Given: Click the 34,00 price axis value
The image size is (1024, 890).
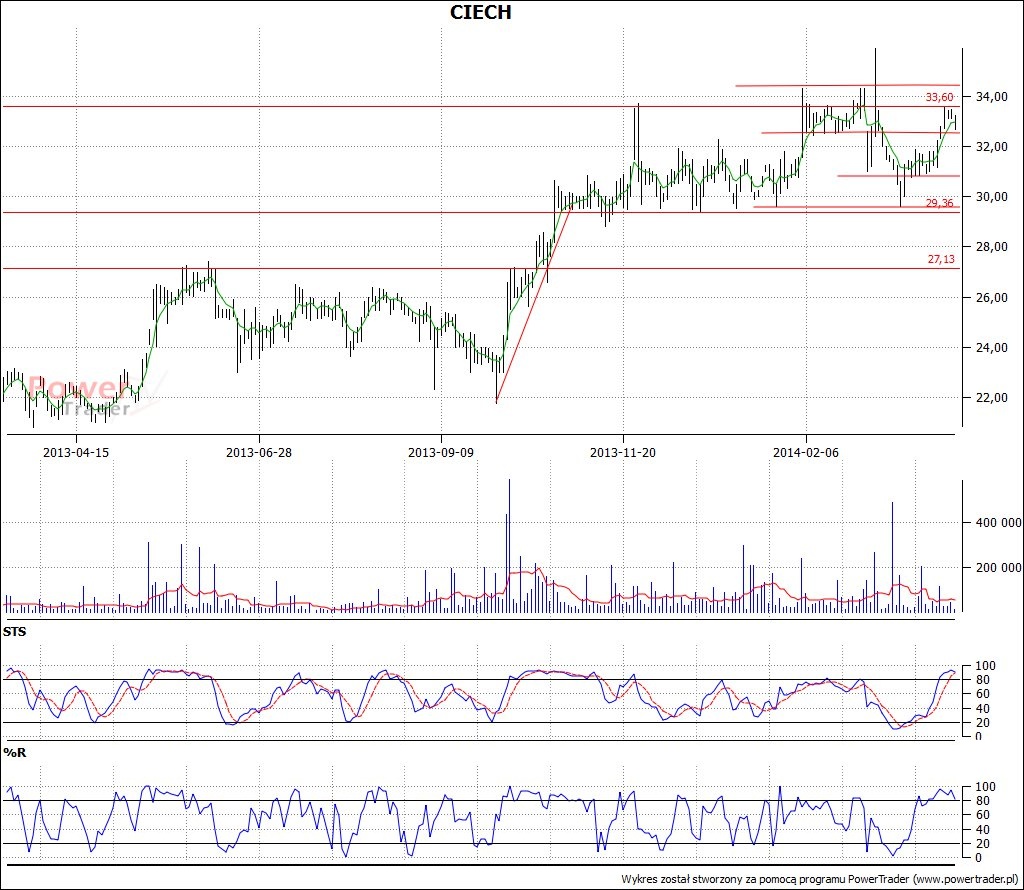Looking at the screenshot, I should click(x=991, y=97).
